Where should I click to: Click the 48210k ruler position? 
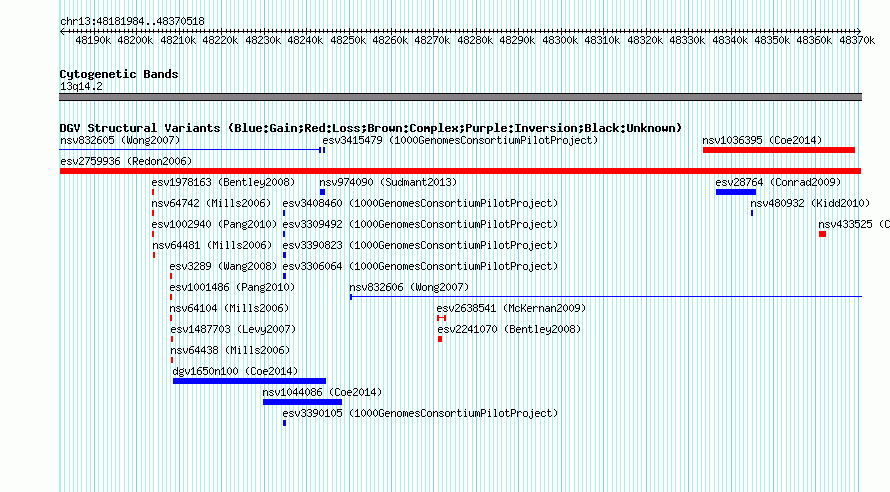click(178, 40)
